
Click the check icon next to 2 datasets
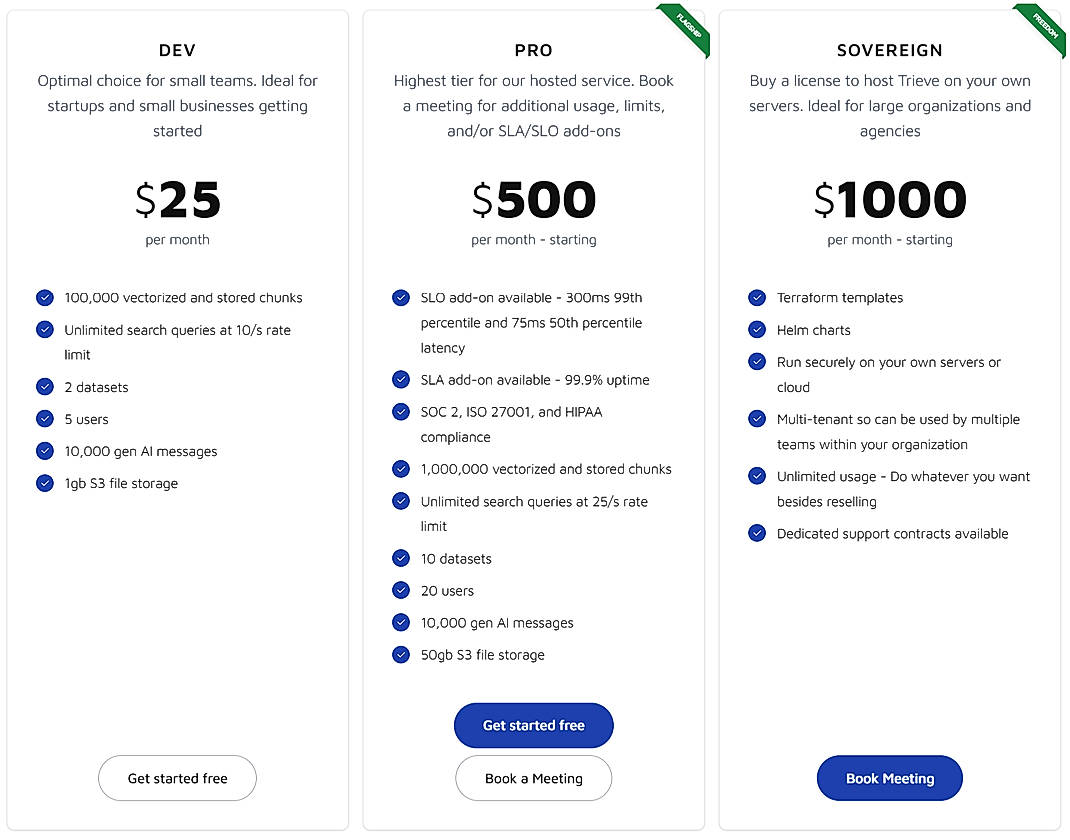point(44,387)
